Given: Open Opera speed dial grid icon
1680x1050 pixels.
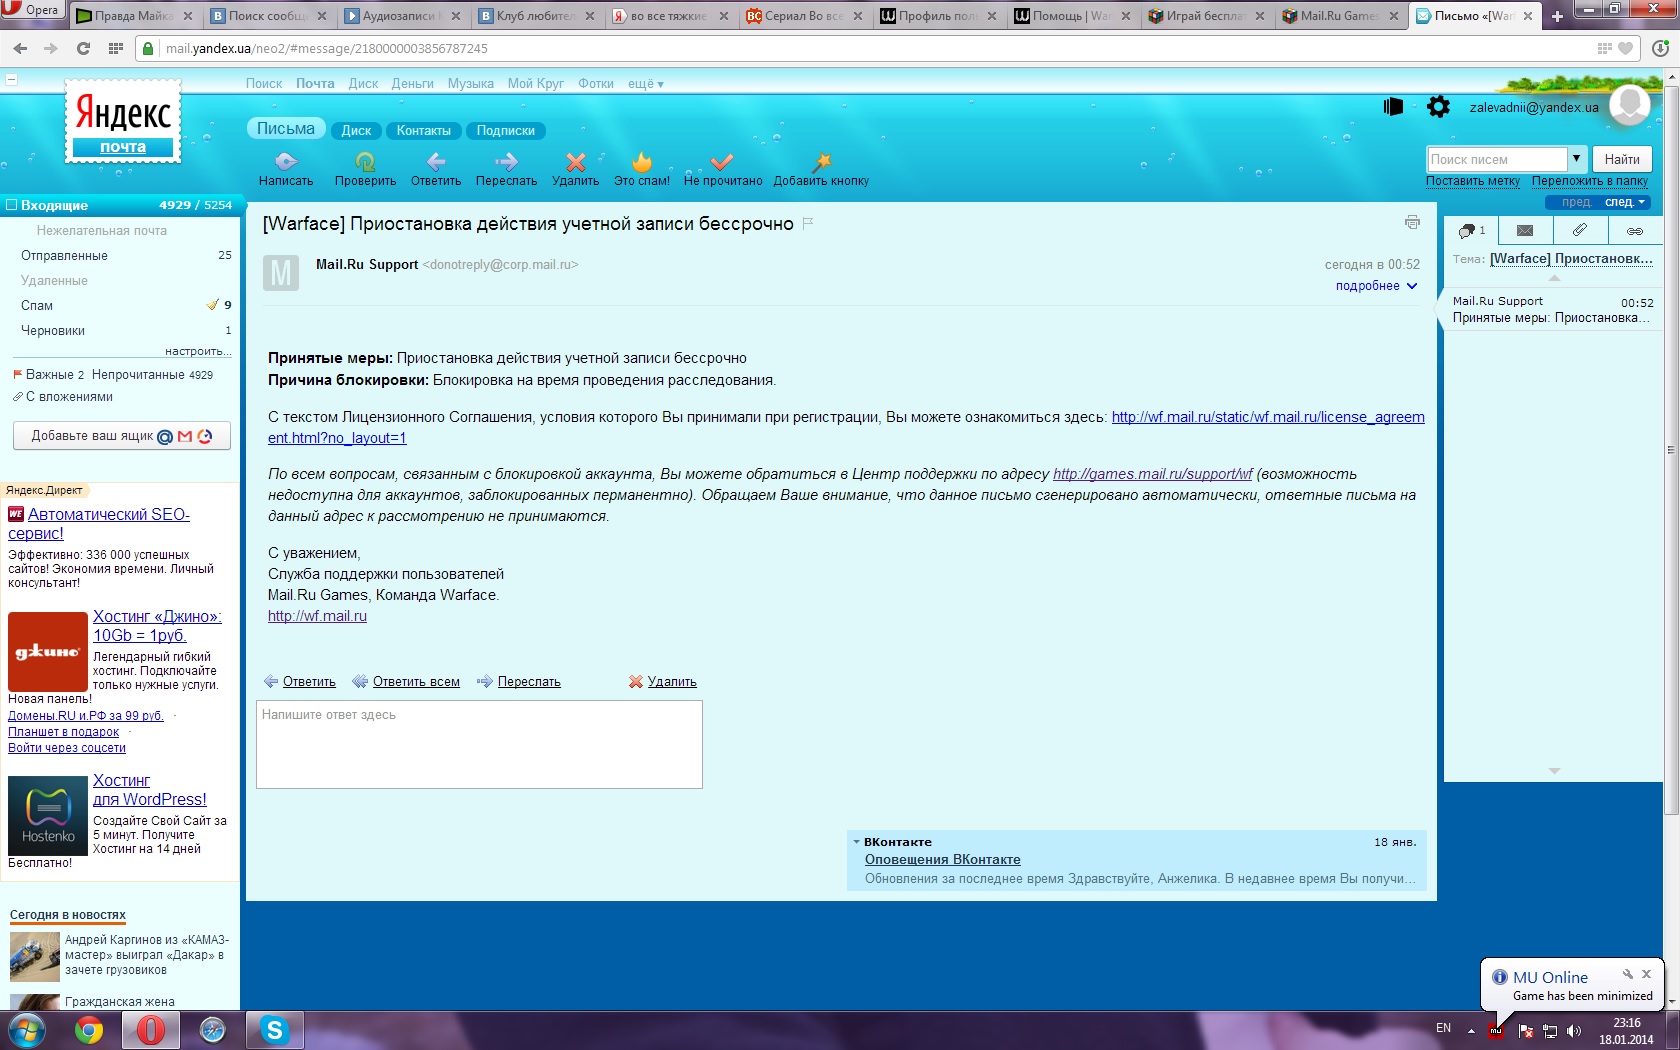Looking at the screenshot, I should coord(116,48).
